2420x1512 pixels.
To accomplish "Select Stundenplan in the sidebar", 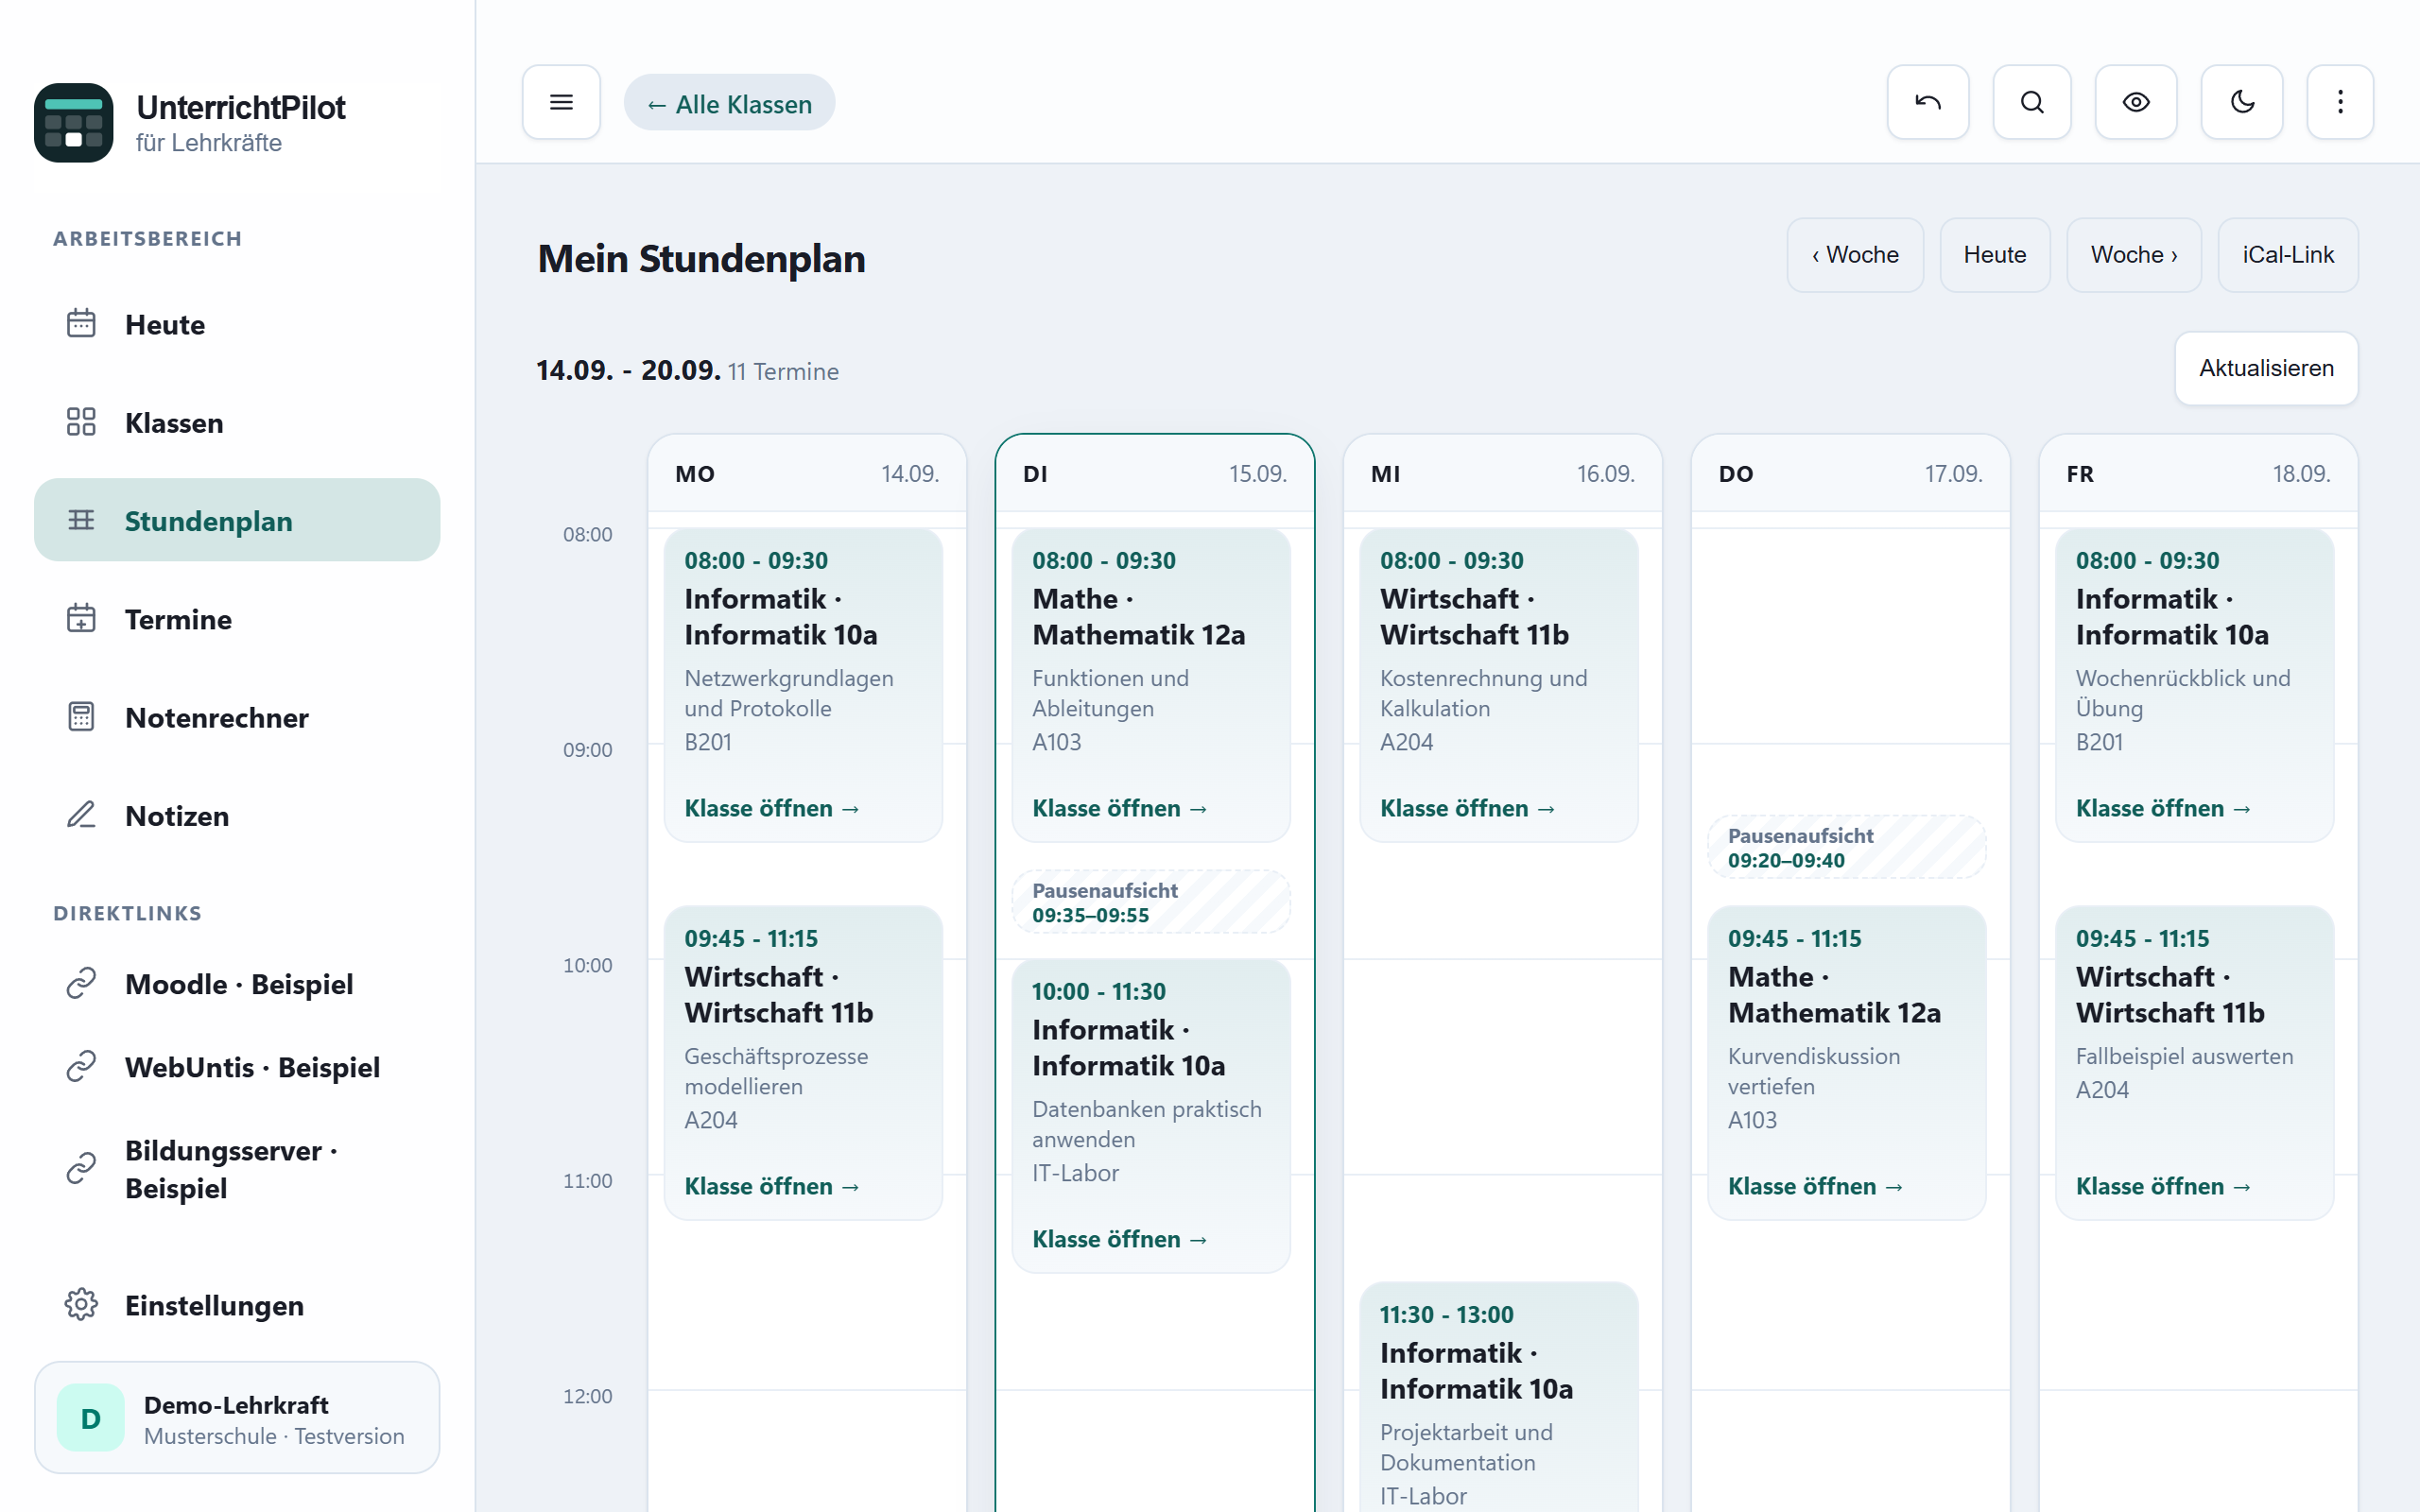I will click(237, 520).
